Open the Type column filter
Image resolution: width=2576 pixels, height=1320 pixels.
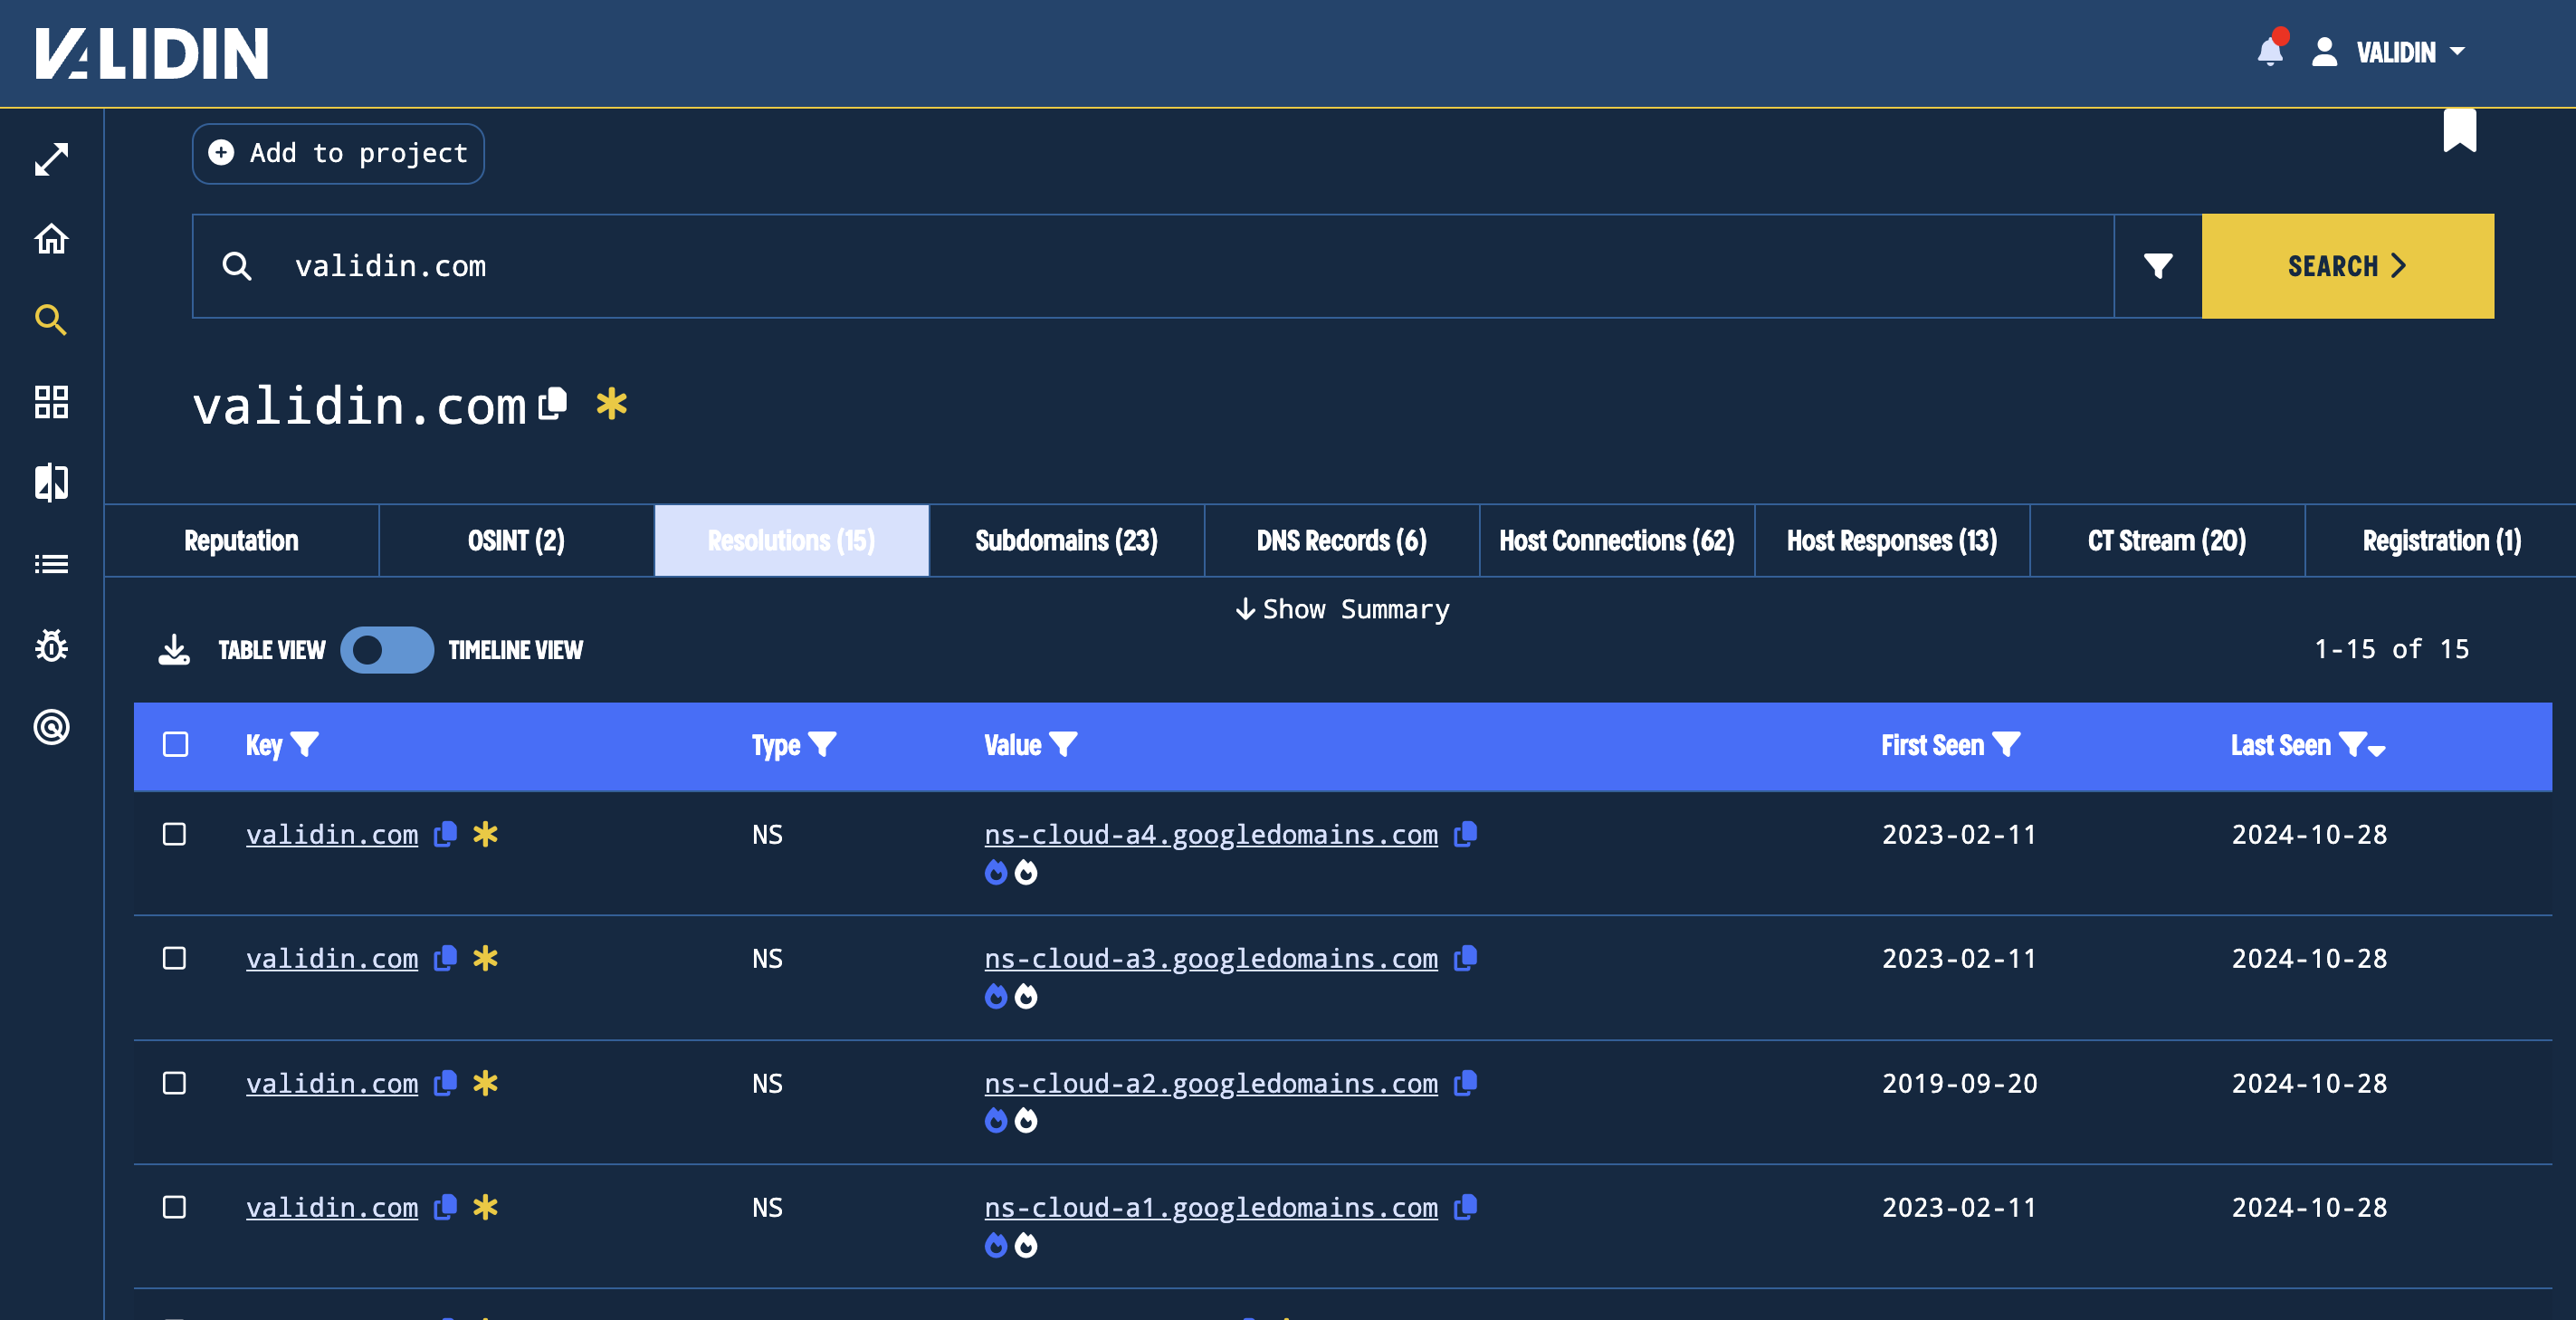(x=822, y=744)
